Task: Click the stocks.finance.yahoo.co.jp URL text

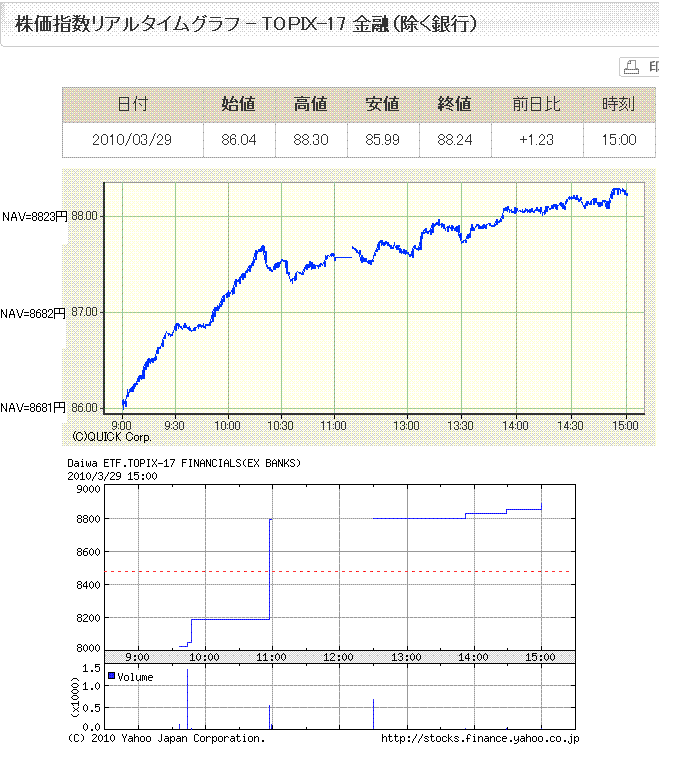Action: [479, 739]
